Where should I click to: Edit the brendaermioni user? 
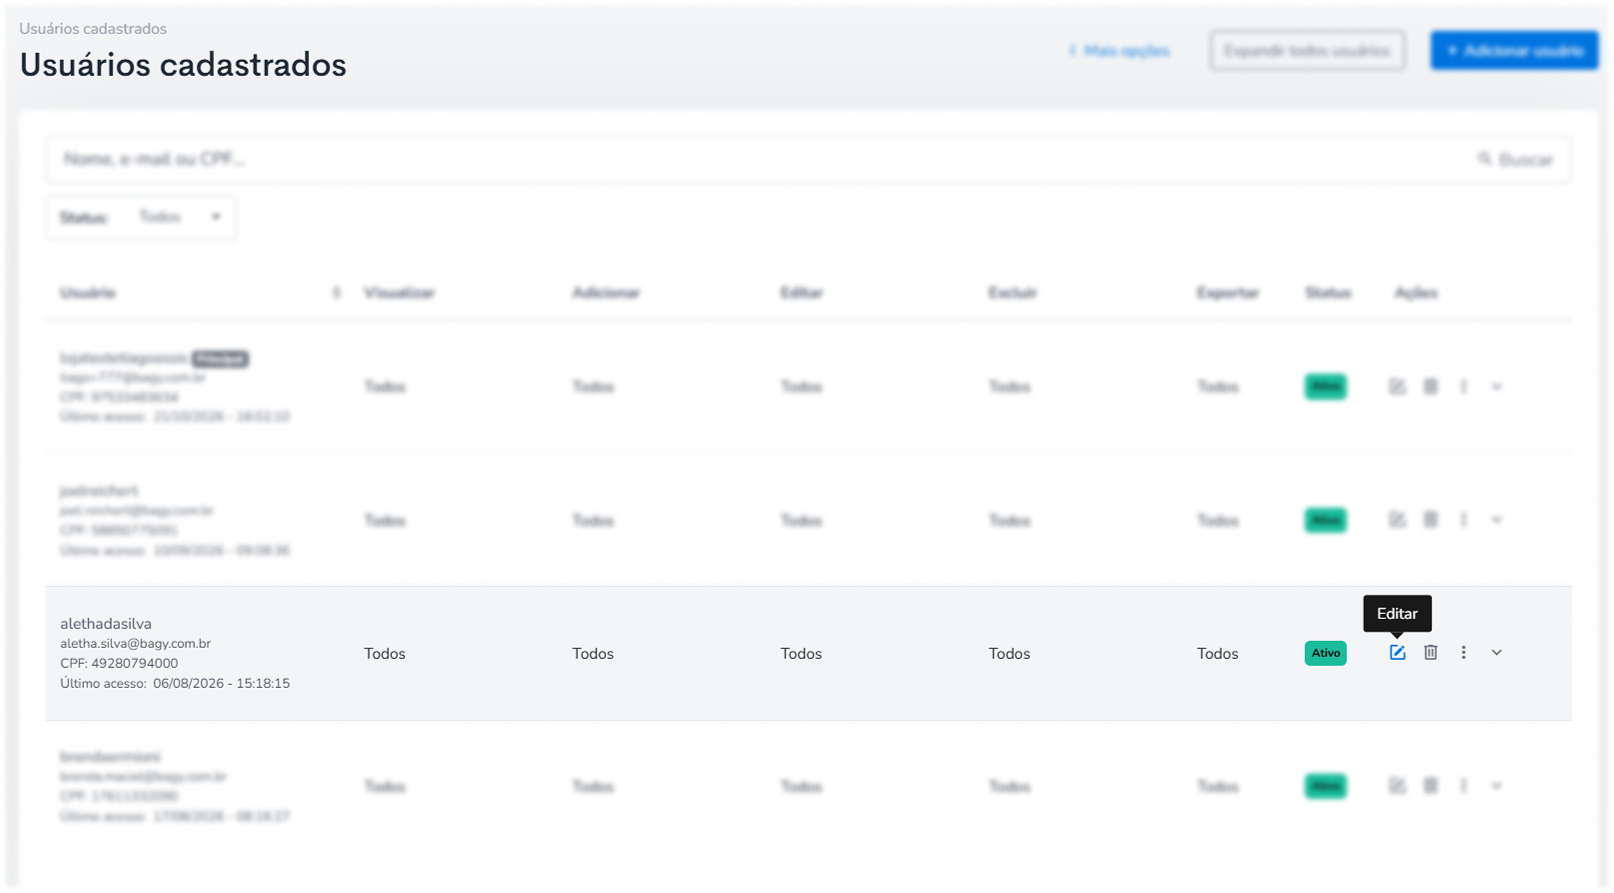click(1397, 786)
